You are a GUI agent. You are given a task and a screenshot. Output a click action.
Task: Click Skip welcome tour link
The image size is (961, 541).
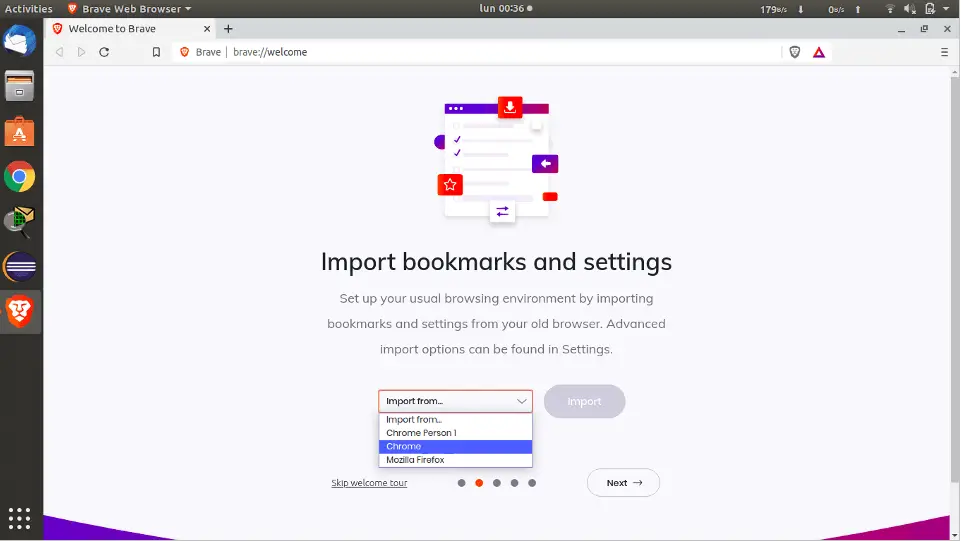[x=369, y=483]
